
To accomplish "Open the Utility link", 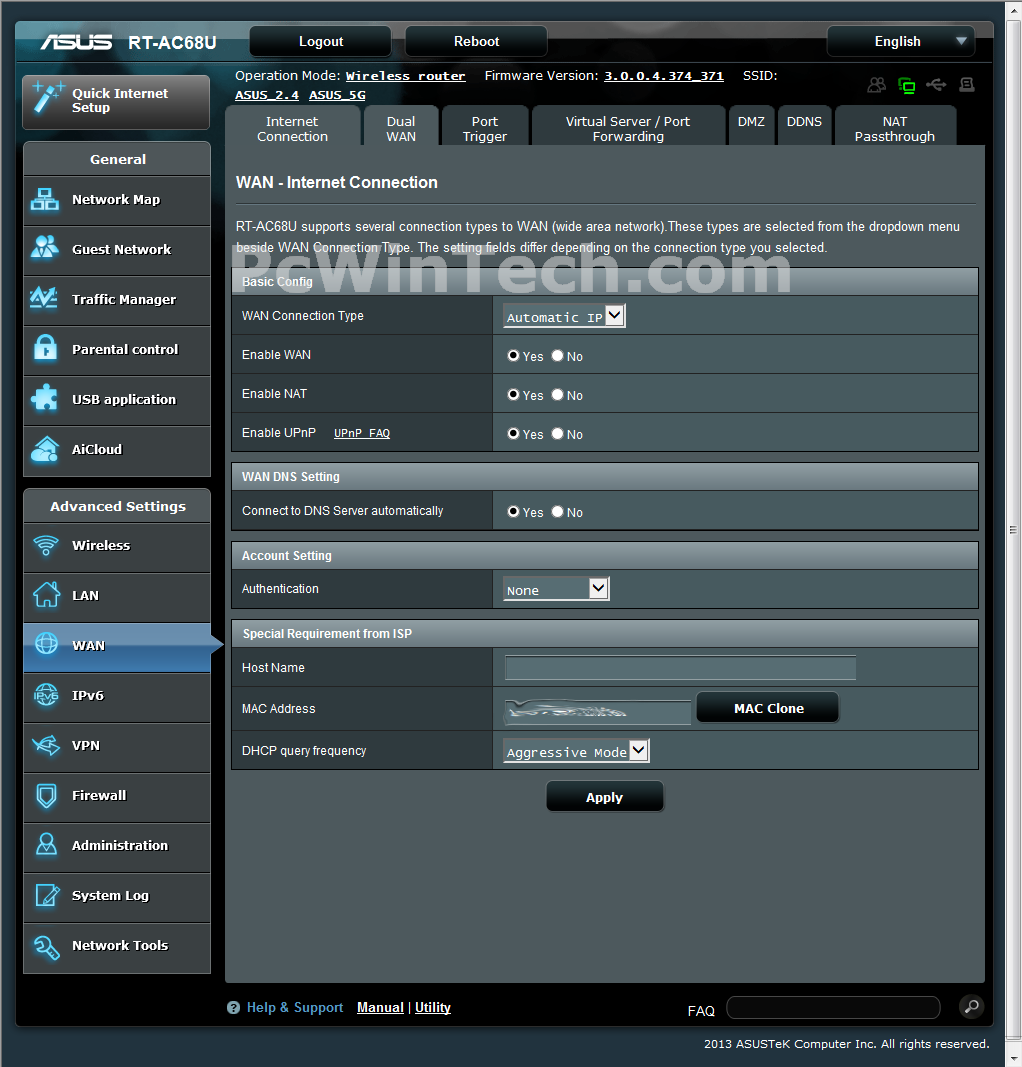I will coord(433,1007).
